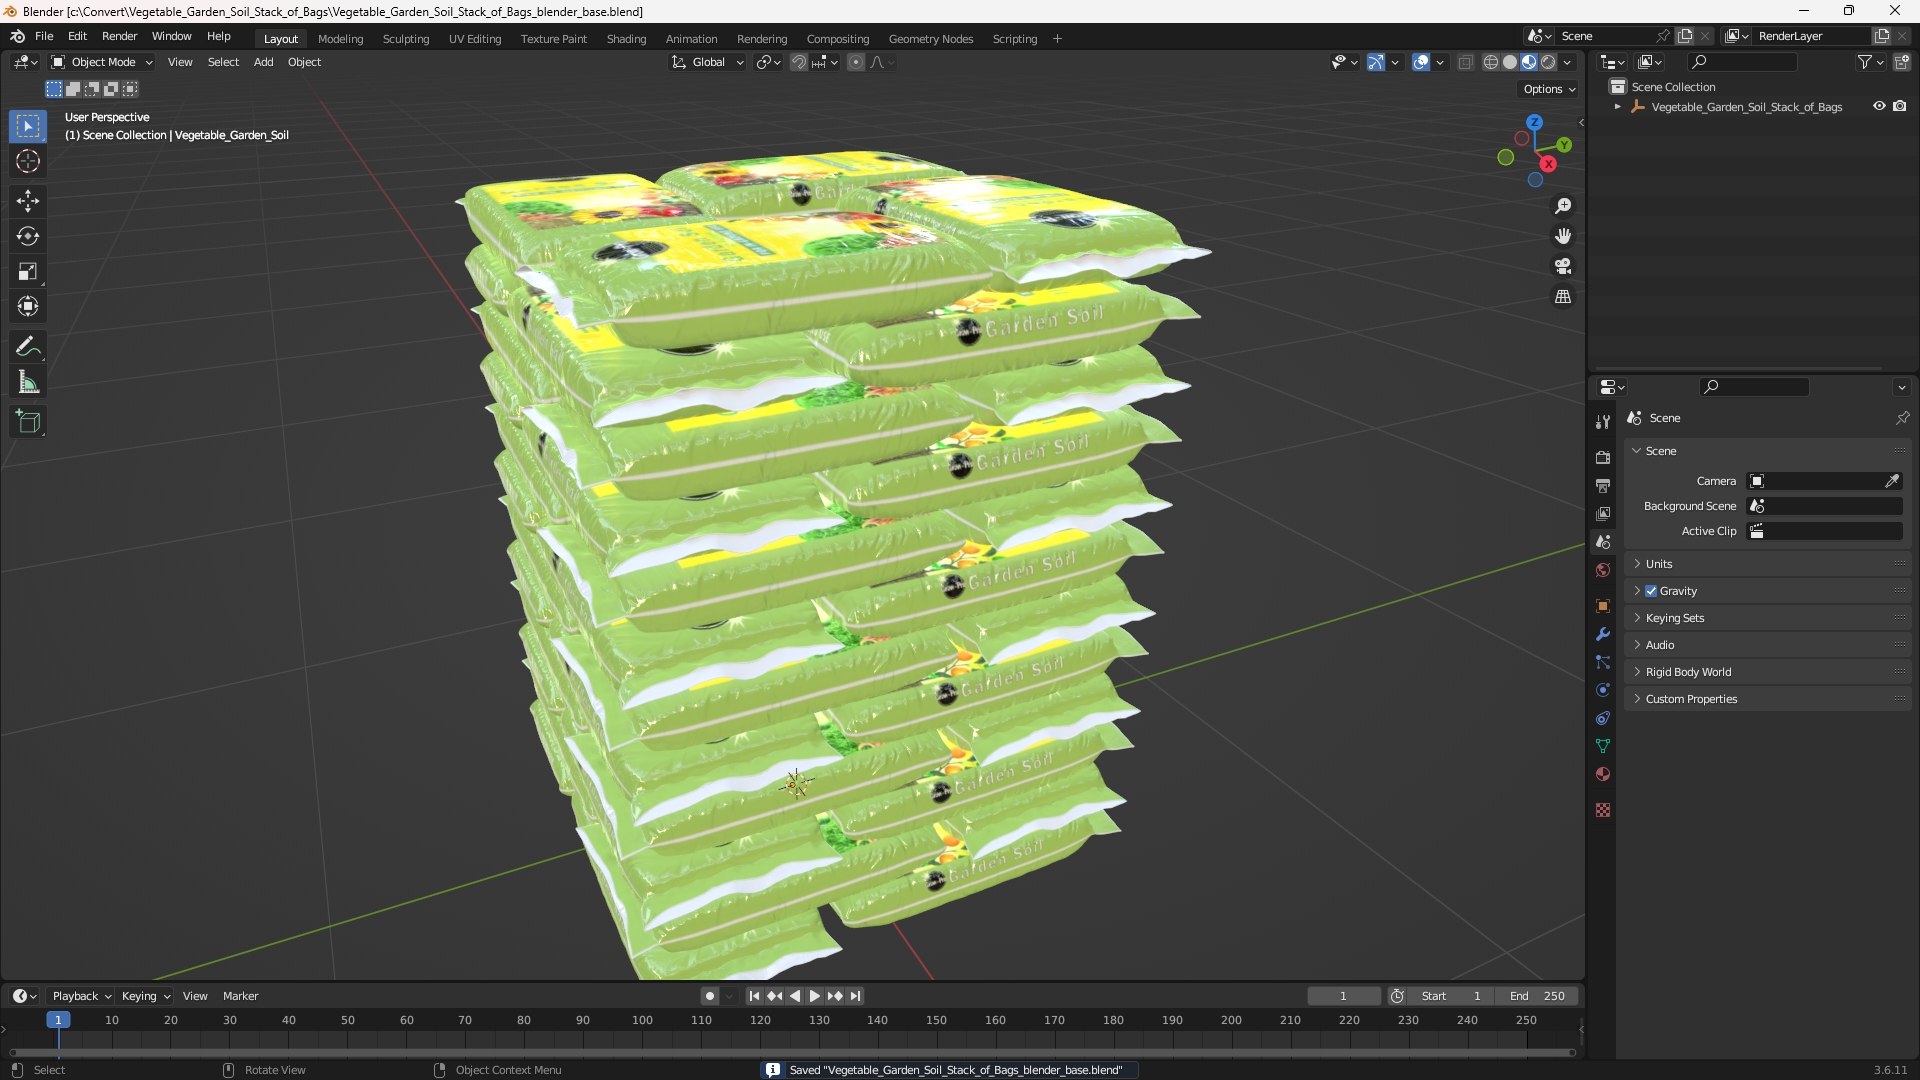Image resolution: width=1920 pixels, height=1080 pixels.
Task: Jump to the timeline end button
Action: coord(855,996)
